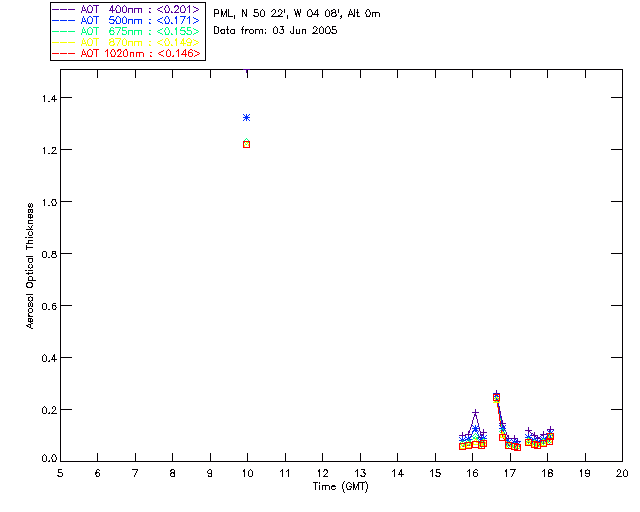Click the x-axis tick label 17

pyautogui.click(x=510, y=473)
